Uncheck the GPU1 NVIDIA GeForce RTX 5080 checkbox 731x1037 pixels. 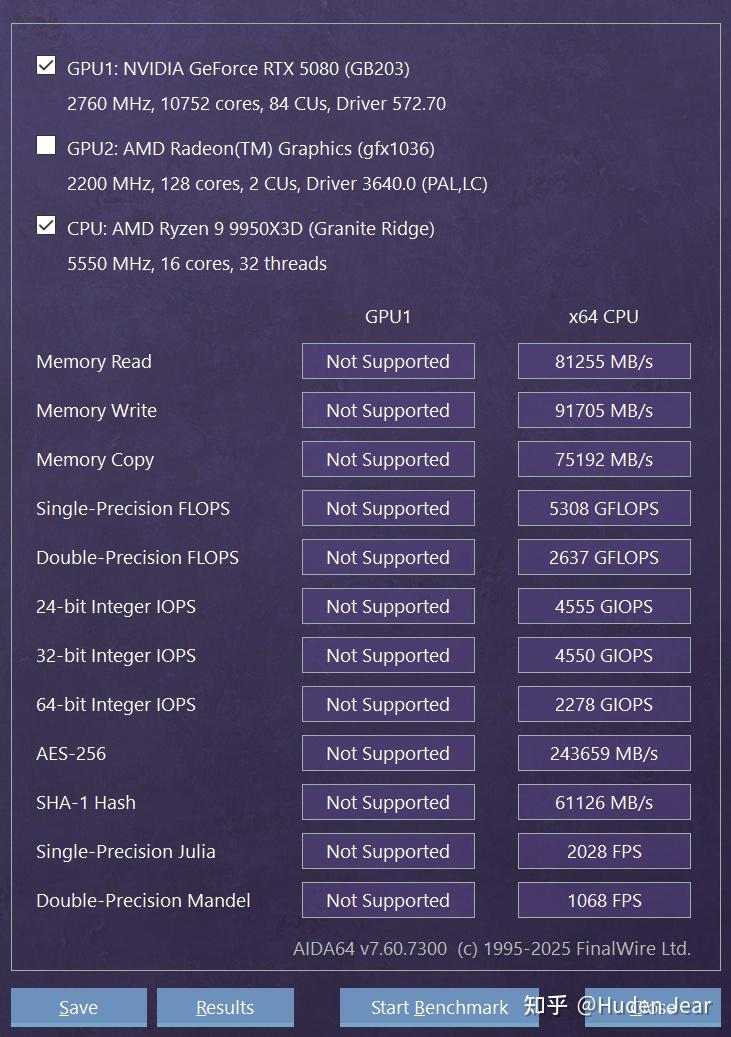(46, 65)
